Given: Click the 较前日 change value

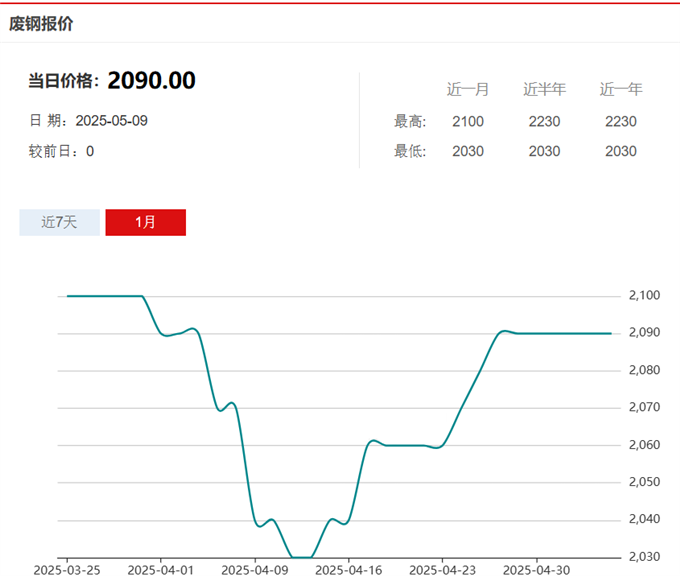Looking at the screenshot, I should pos(90,151).
